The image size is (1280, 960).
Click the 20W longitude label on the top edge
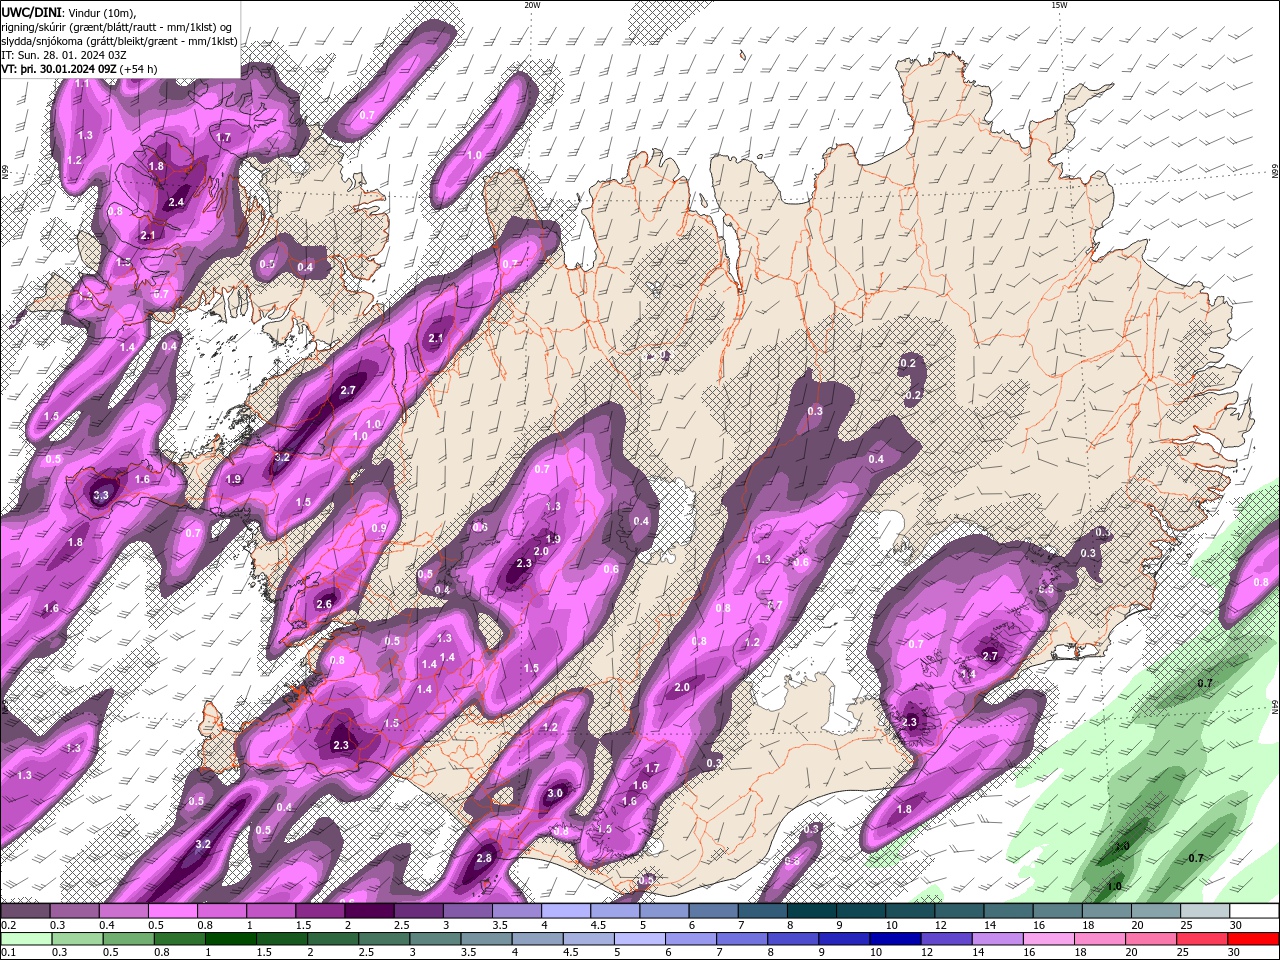532,5
